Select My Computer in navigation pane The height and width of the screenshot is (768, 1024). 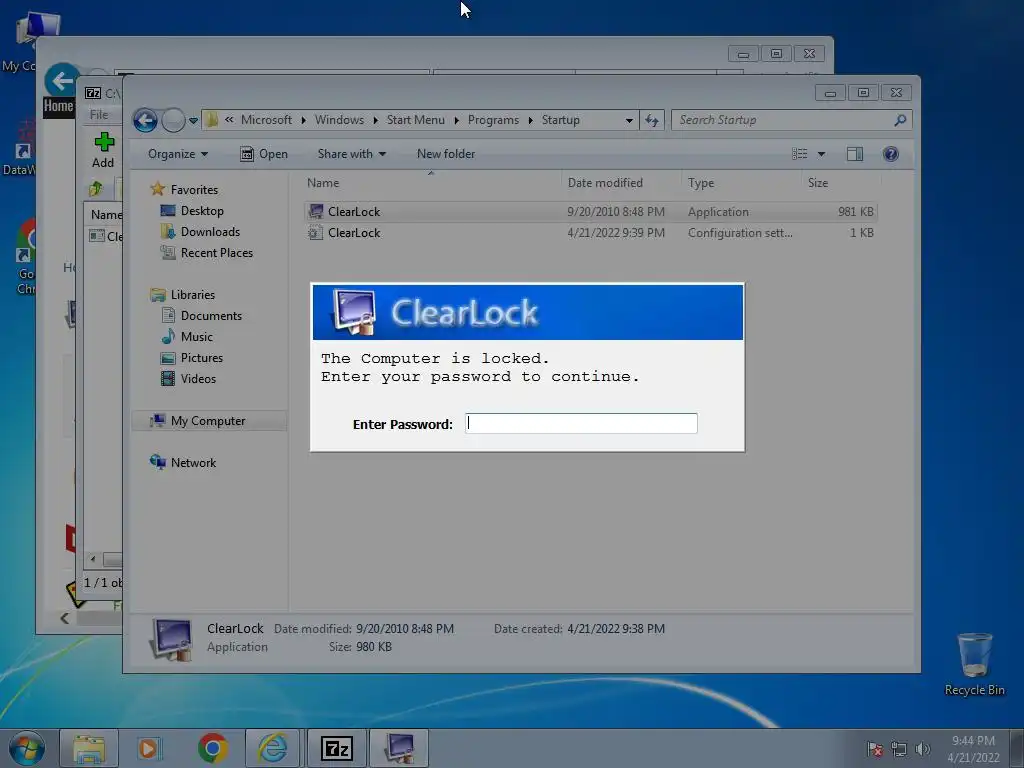pos(208,421)
